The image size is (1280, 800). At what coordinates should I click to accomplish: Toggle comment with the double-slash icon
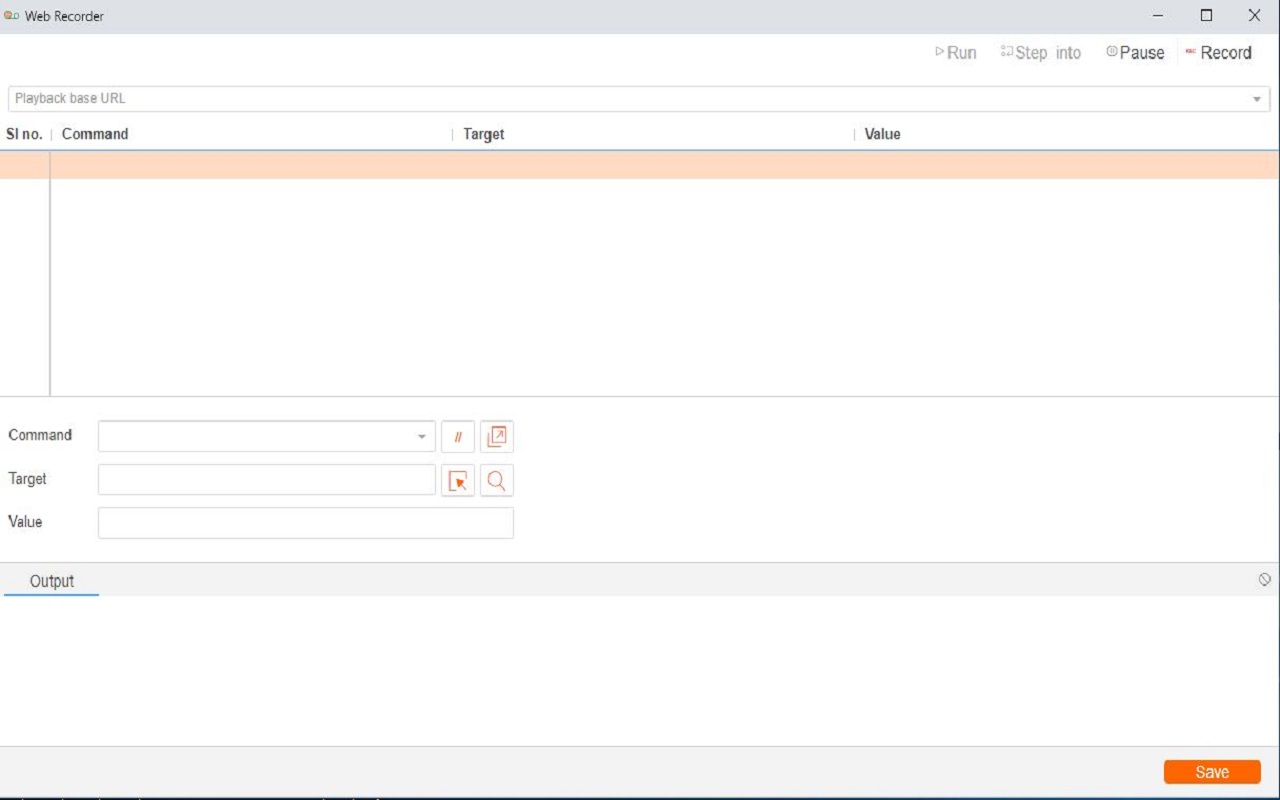458,437
